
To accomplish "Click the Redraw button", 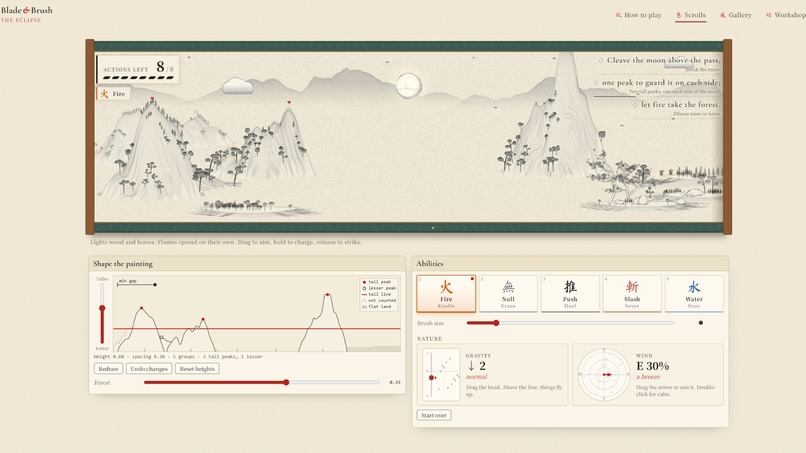I will coord(108,369).
